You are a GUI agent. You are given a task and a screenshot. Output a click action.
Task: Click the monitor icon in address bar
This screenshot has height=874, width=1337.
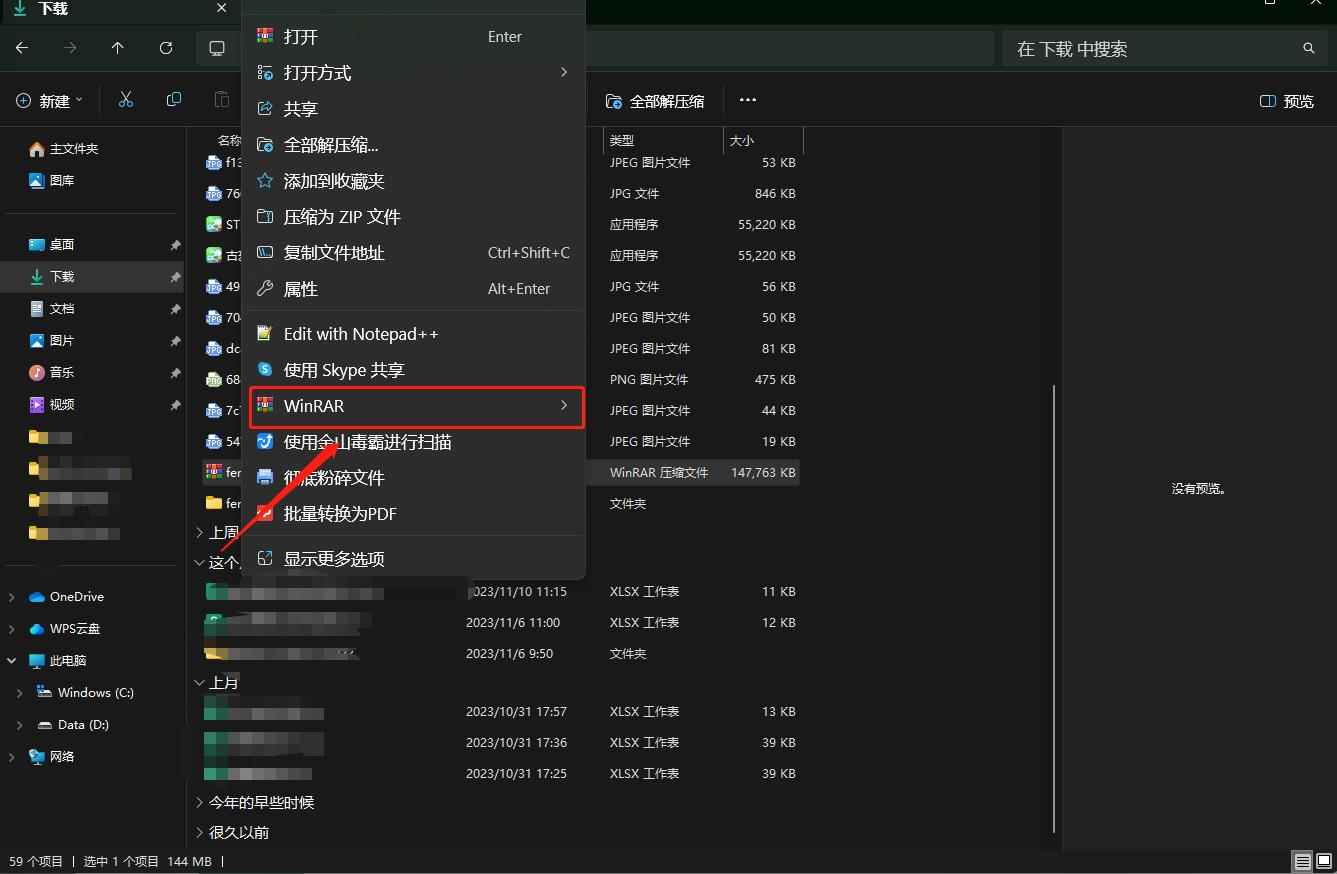click(217, 48)
